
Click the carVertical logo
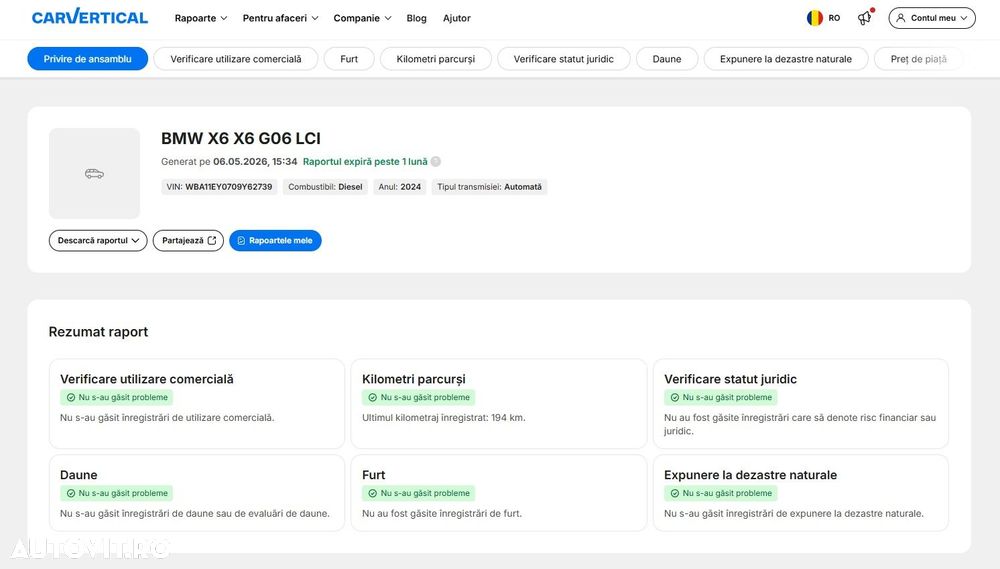[90, 17]
